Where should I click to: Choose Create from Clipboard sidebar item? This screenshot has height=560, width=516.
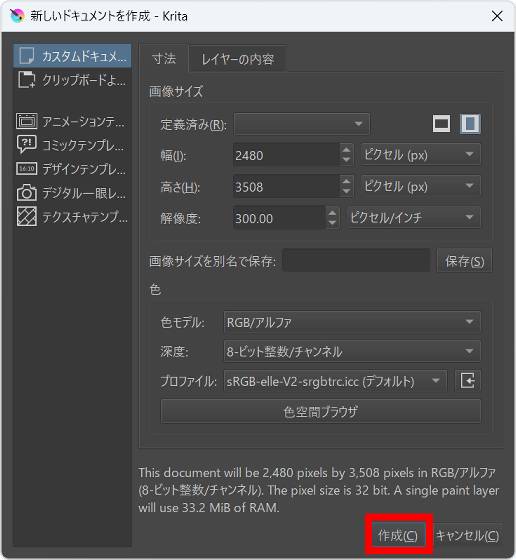pos(72,80)
